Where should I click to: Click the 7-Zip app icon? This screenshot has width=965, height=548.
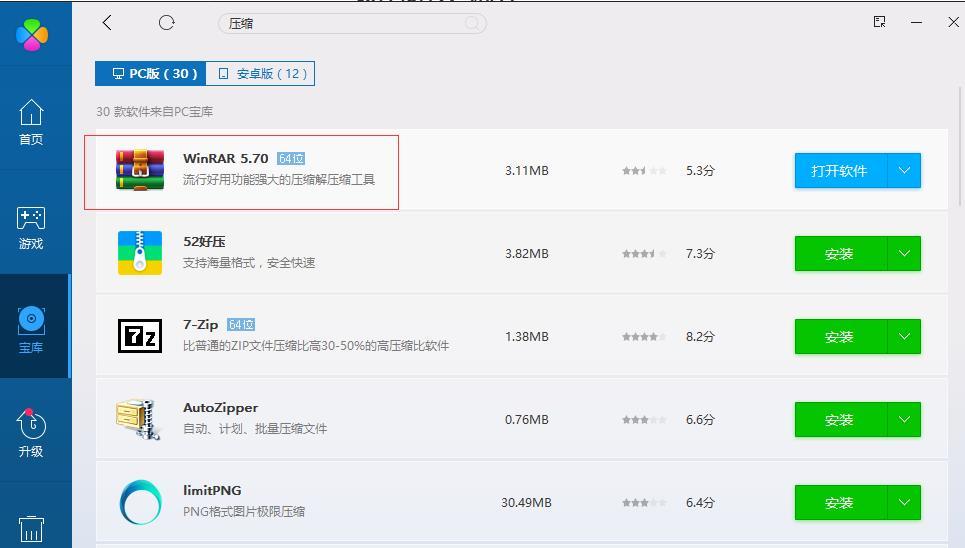click(x=140, y=336)
